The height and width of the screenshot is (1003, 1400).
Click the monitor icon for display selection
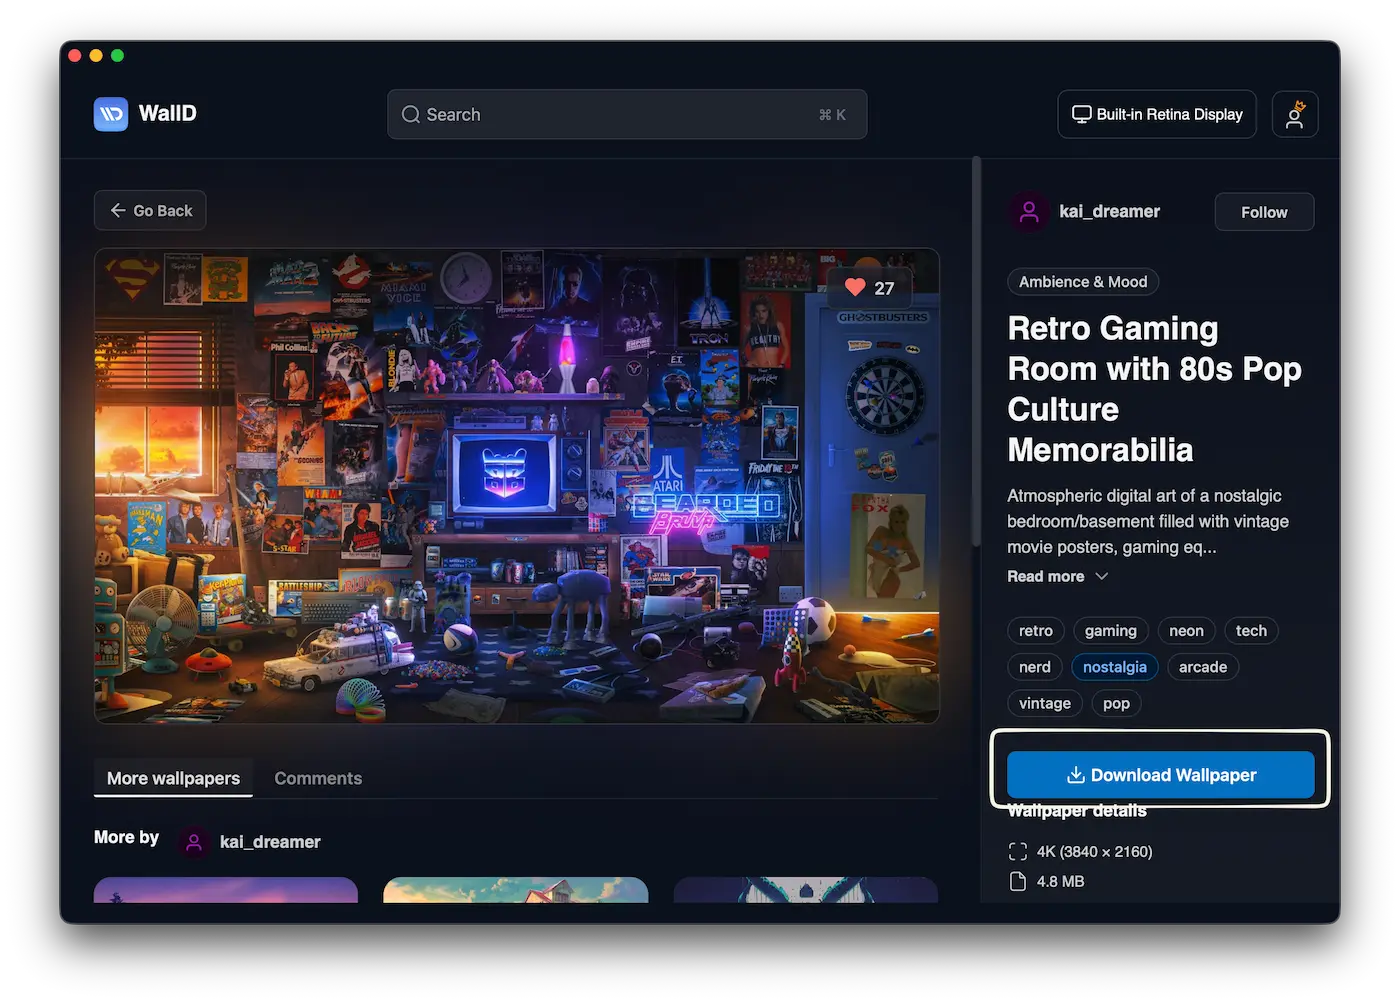[x=1081, y=114]
